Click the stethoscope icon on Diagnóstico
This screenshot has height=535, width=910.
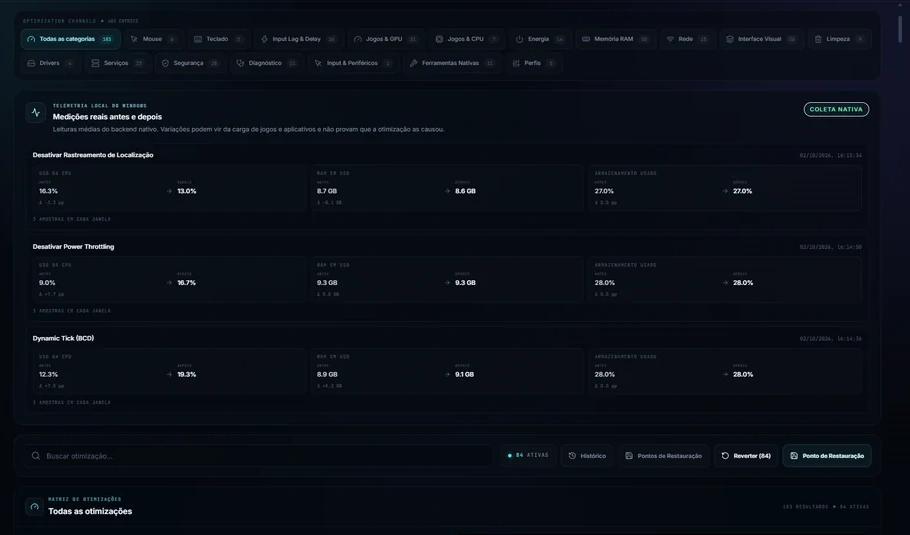pyautogui.click(x=240, y=63)
